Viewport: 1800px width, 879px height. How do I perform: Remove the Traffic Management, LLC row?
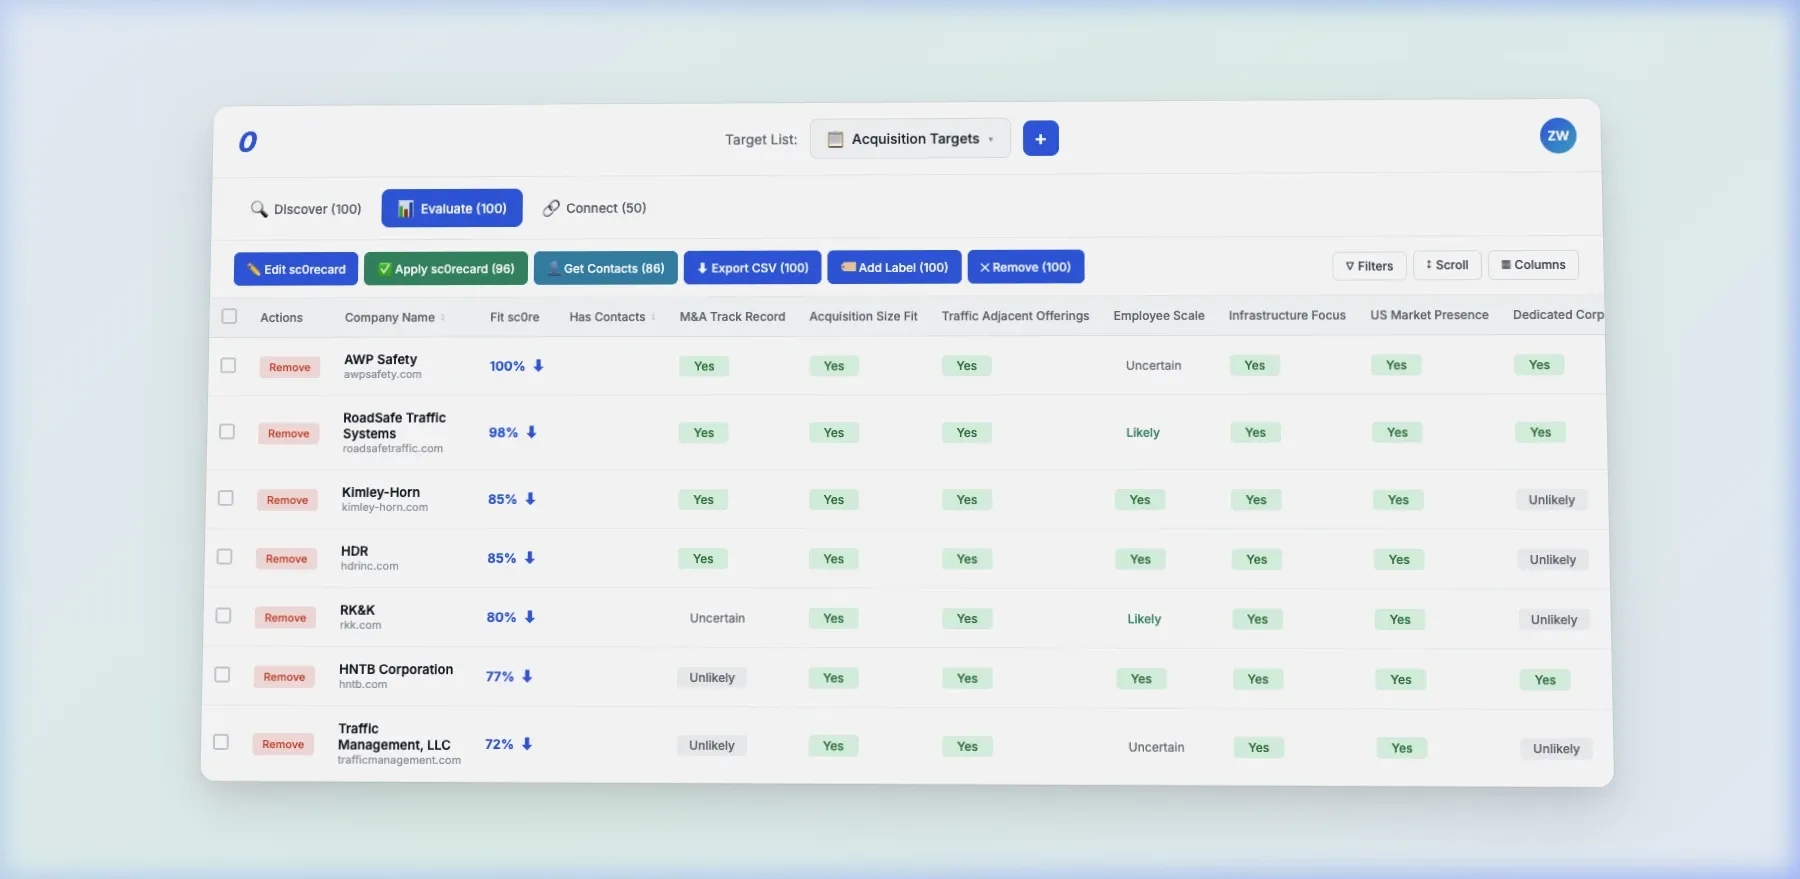(283, 744)
